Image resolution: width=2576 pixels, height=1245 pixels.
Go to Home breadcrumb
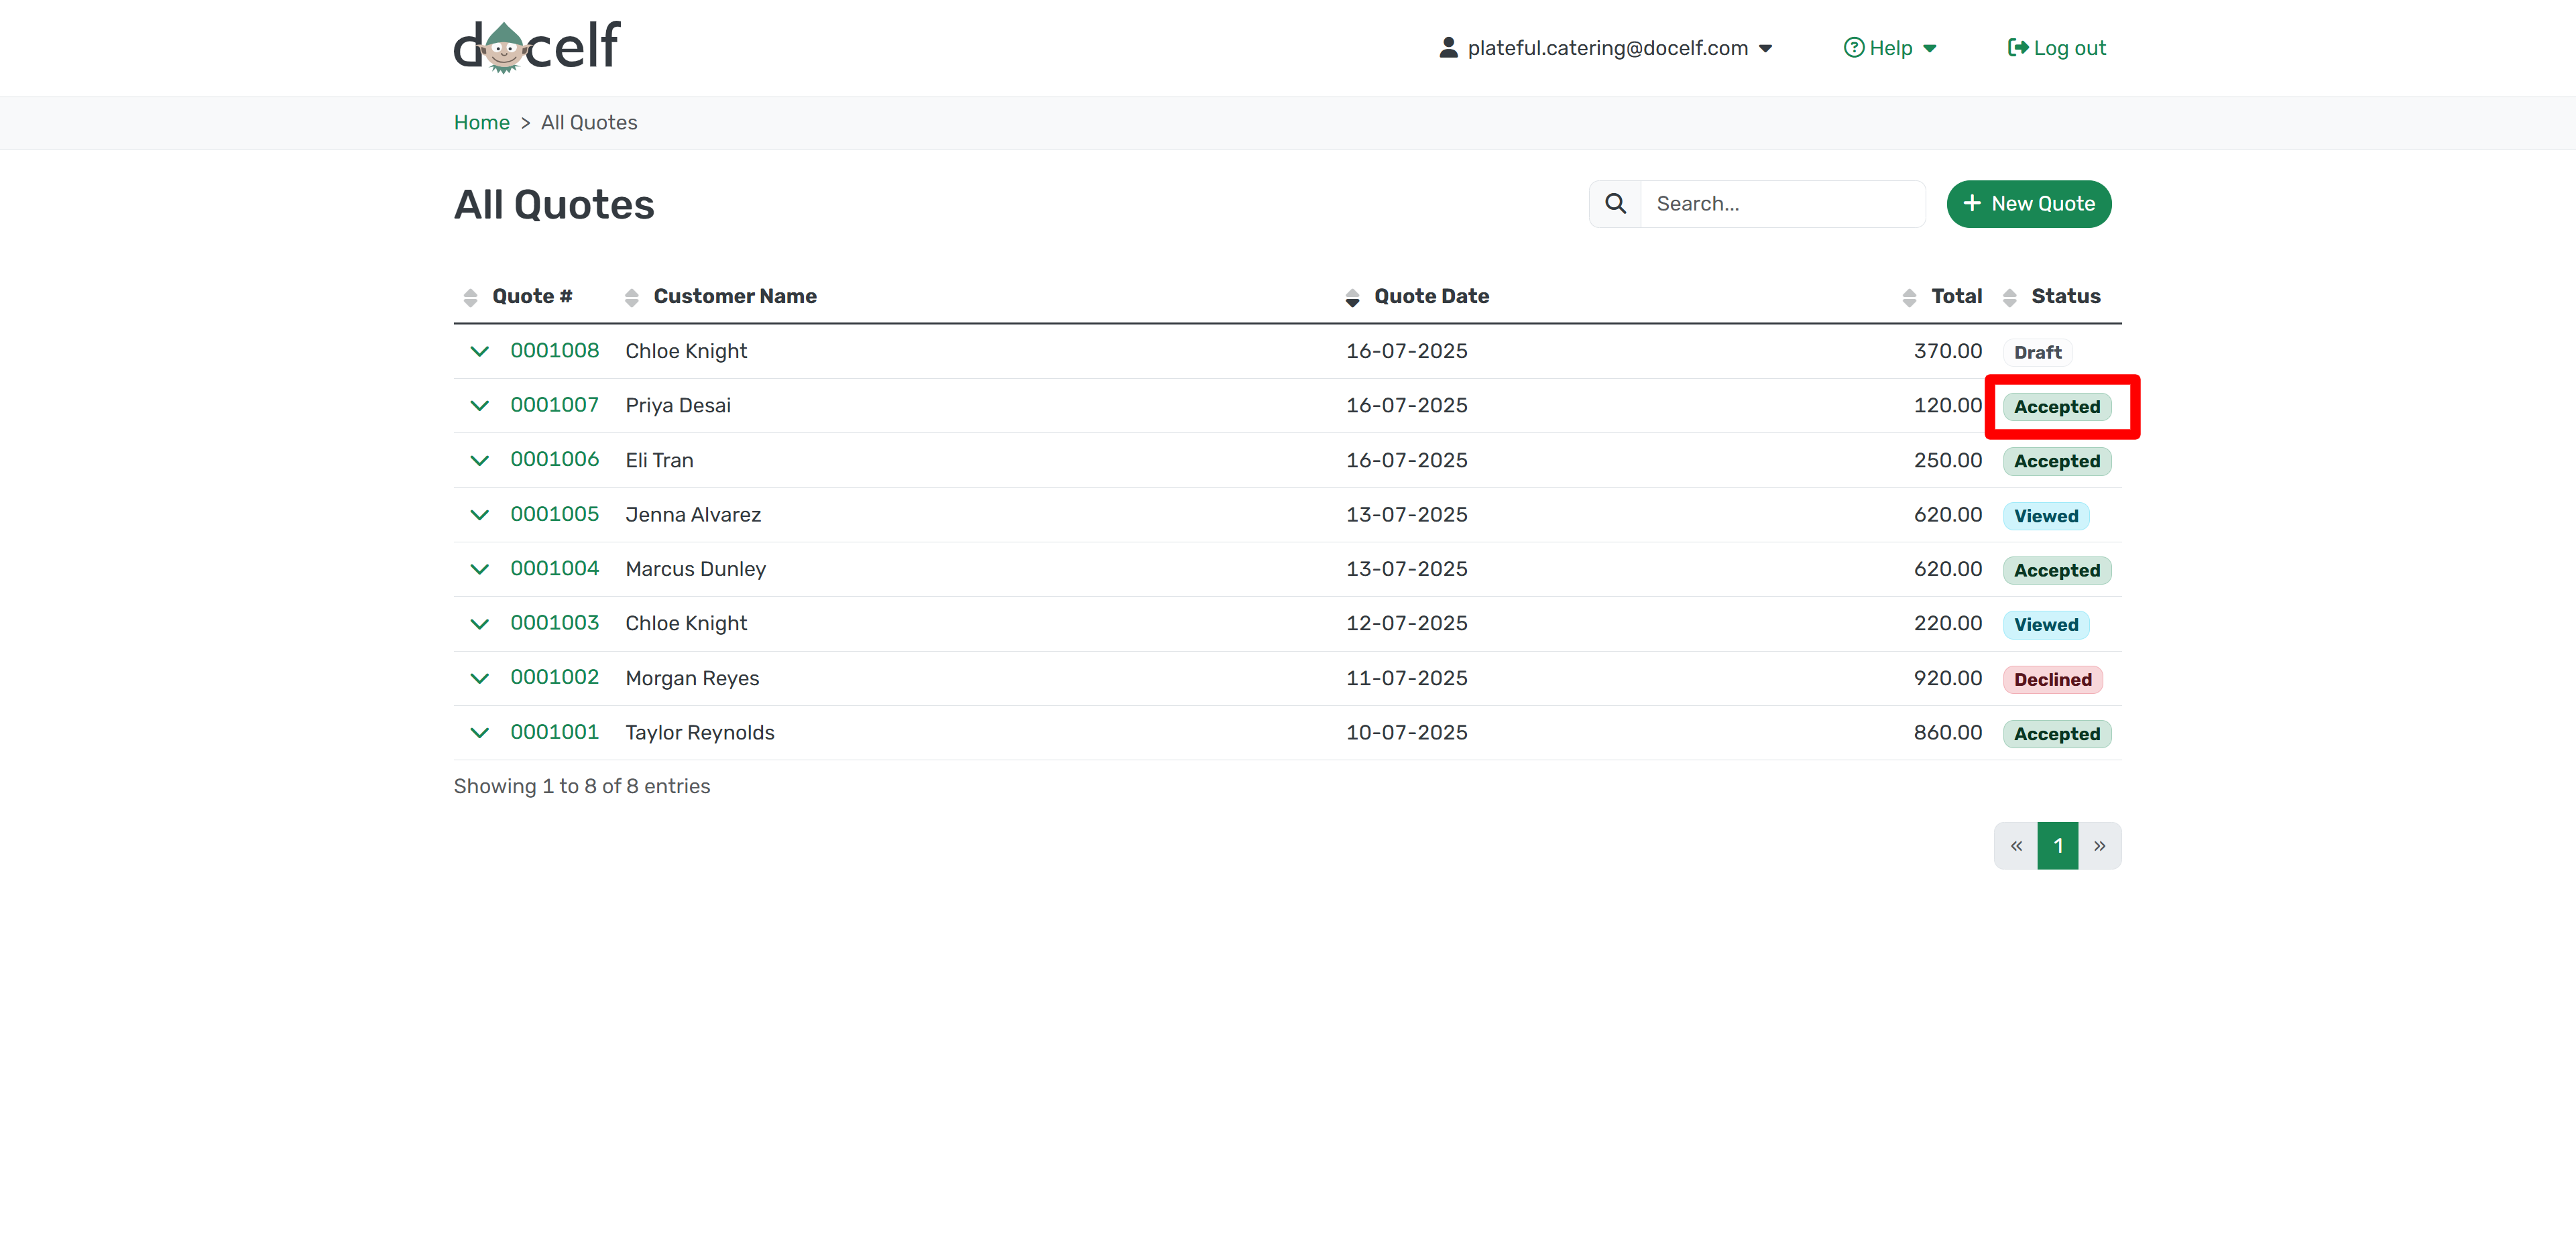click(x=481, y=122)
